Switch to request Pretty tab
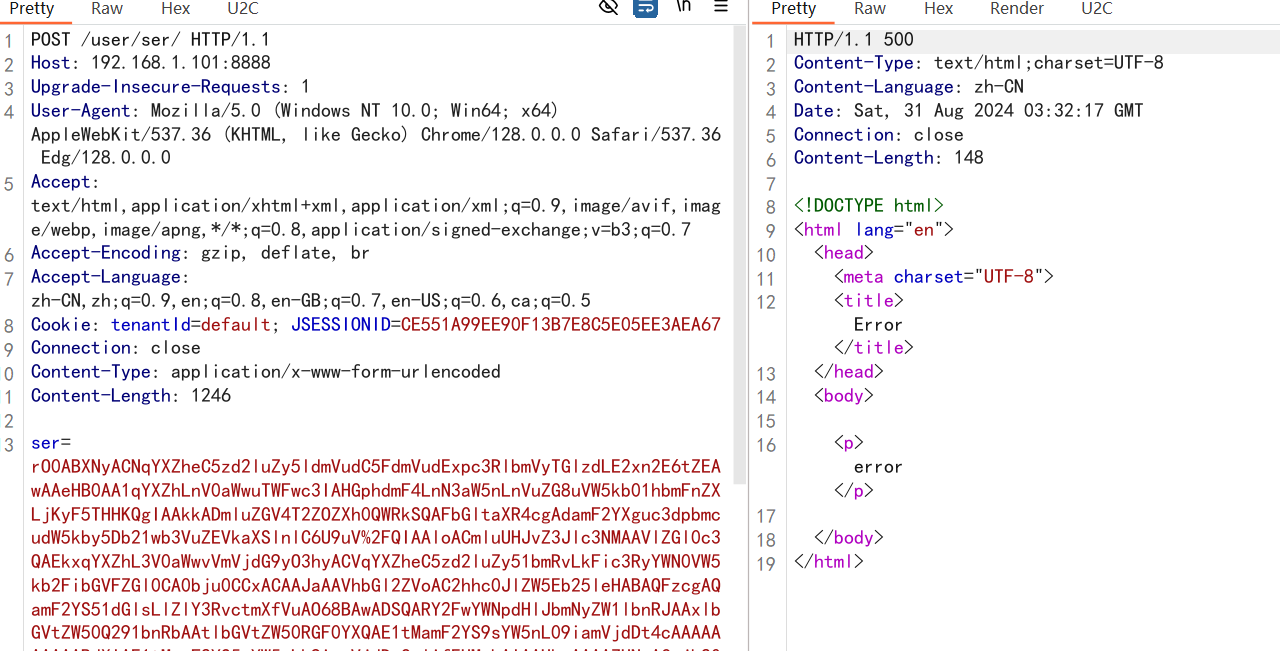This screenshot has height=651, width=1280. tap(32, 9)
